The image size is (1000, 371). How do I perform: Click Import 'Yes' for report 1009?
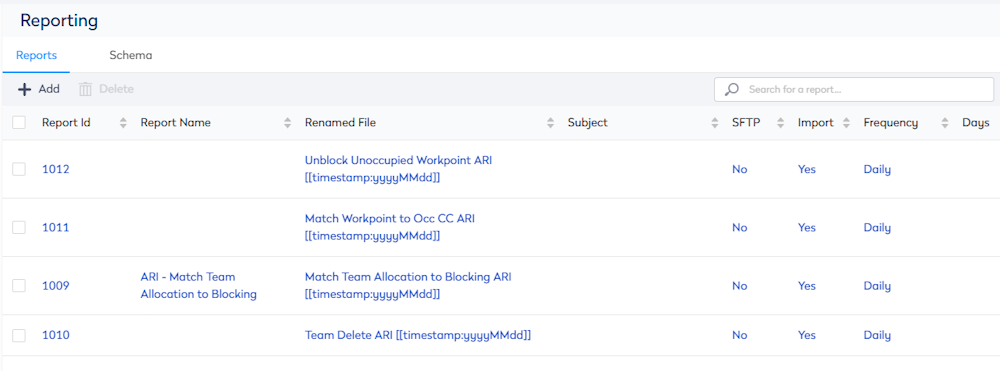(x=807, y=286)
